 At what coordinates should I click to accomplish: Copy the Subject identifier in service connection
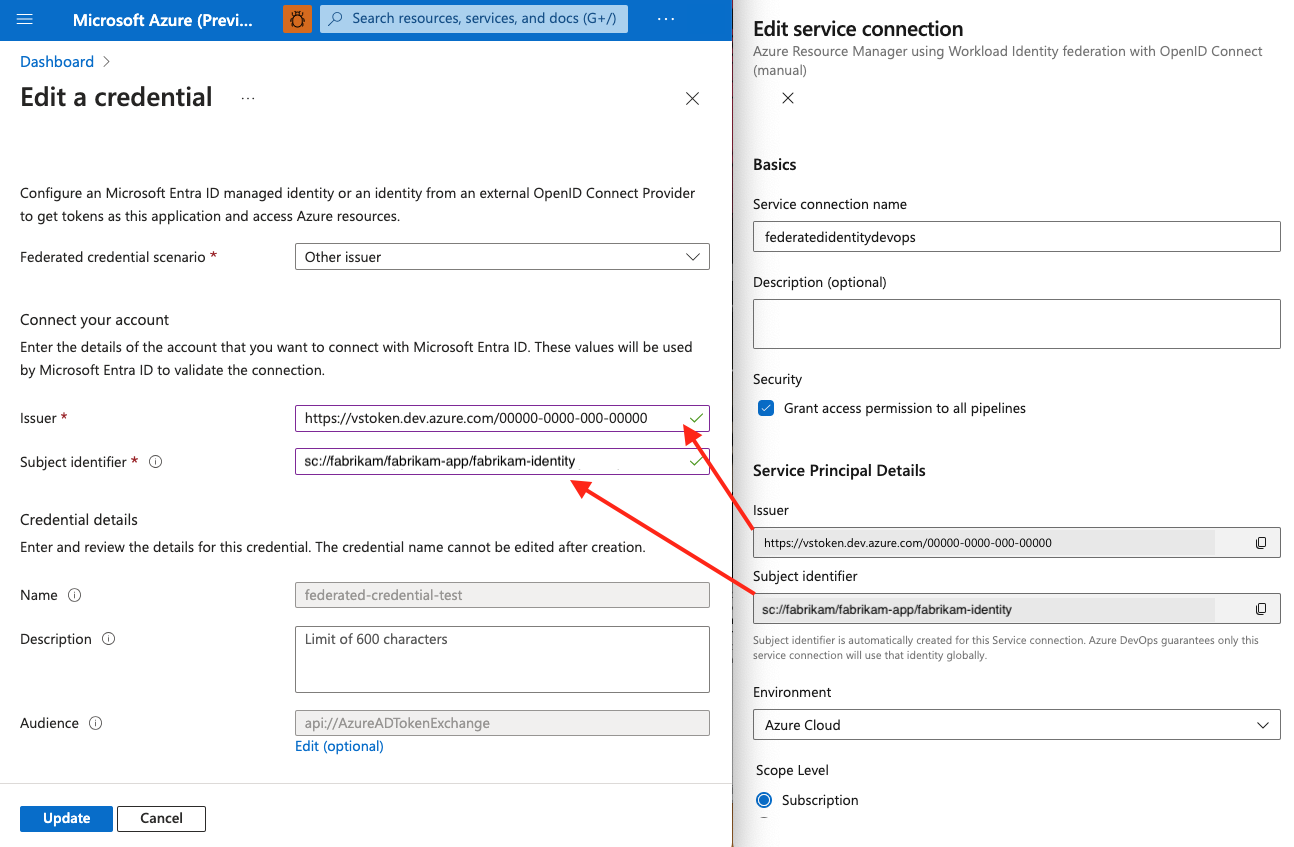[1261, 609]
